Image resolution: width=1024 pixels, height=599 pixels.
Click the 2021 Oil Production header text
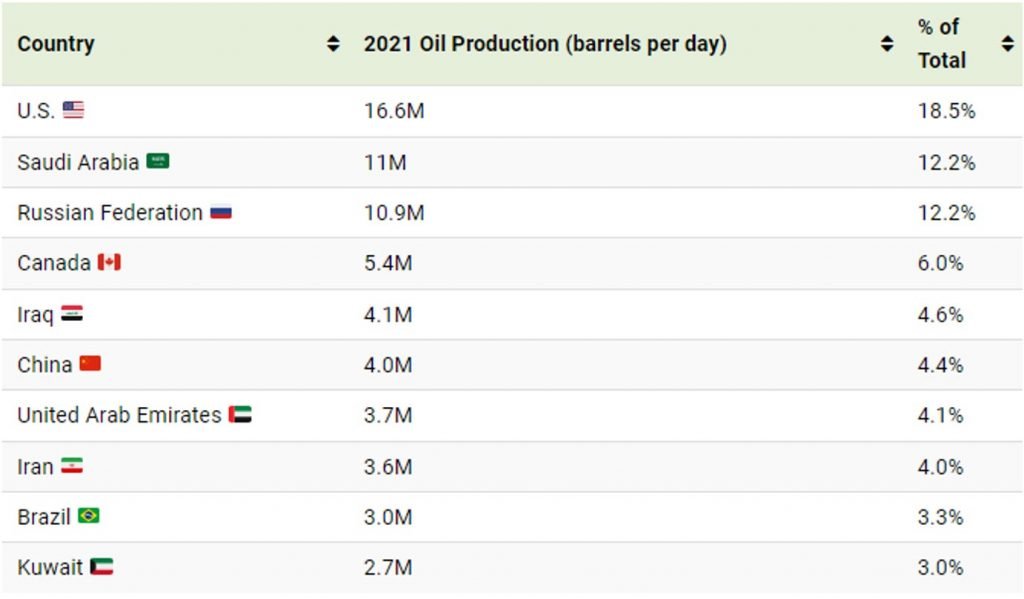pos(545,44)
